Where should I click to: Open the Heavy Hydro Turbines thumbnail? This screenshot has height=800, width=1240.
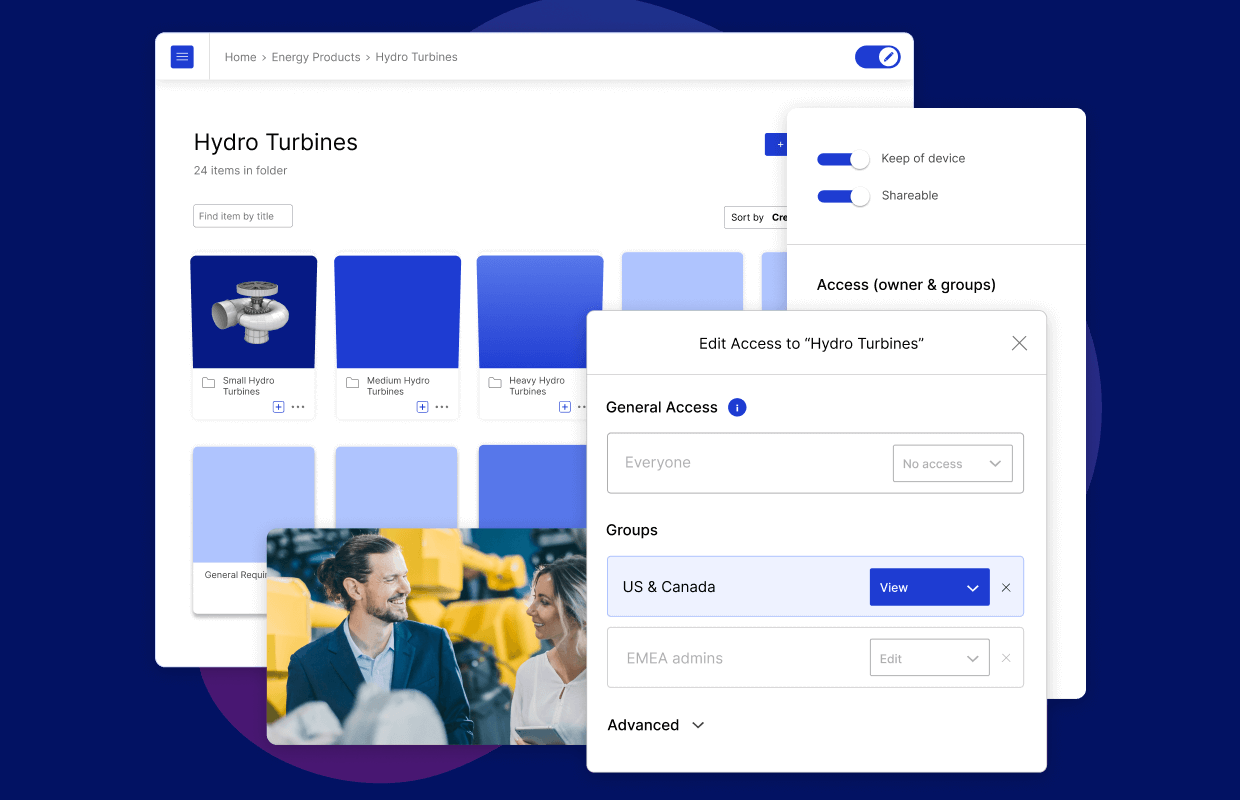point(540,312)
